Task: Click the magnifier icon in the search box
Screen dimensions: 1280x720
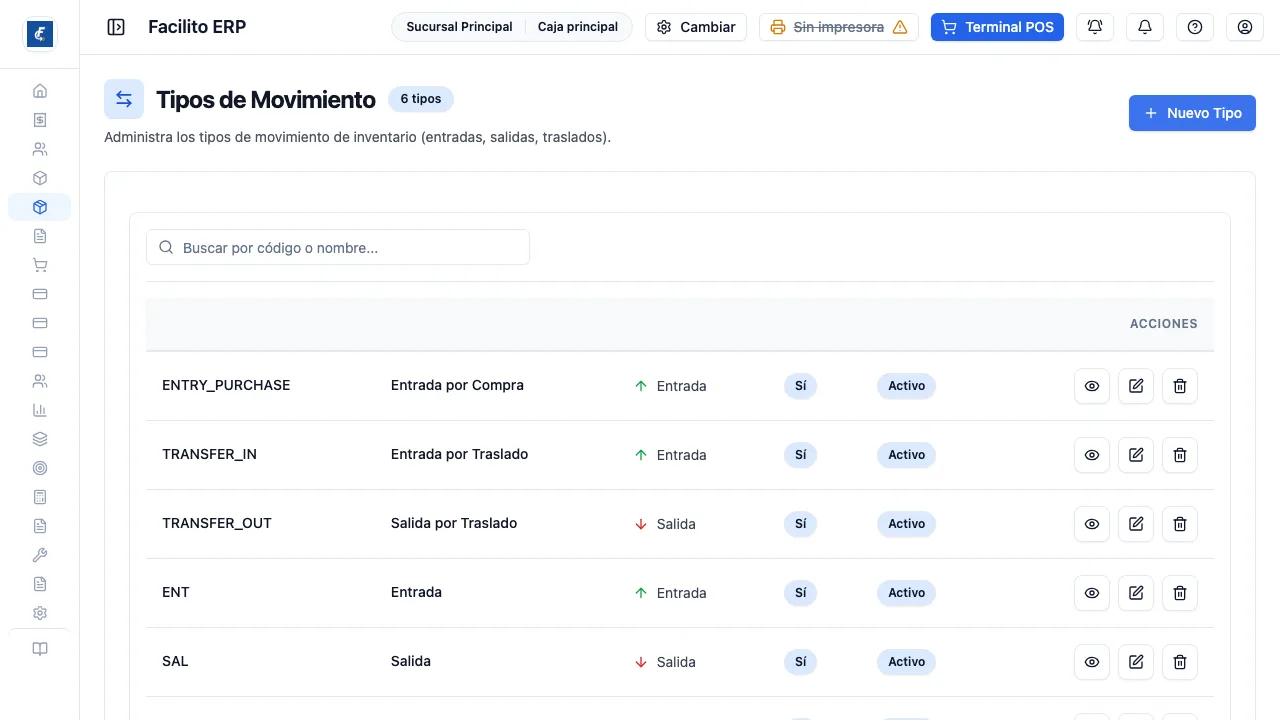Action: pyautogui.click(x=166, y=247)
